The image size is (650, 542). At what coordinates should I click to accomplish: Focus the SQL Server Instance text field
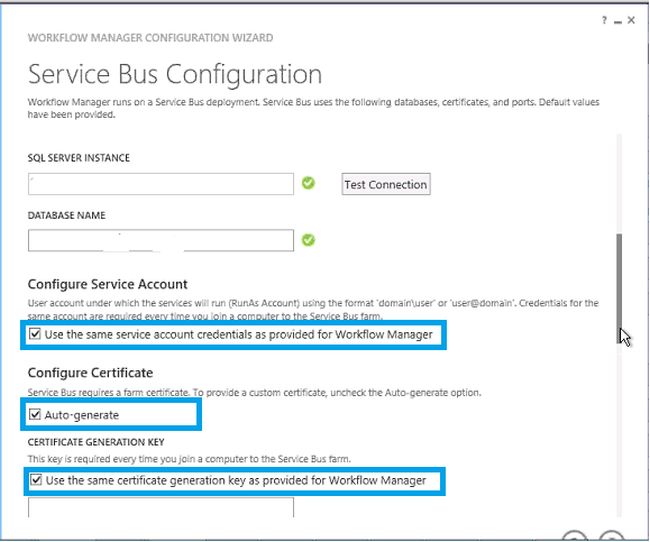click(x=161, y=184)
